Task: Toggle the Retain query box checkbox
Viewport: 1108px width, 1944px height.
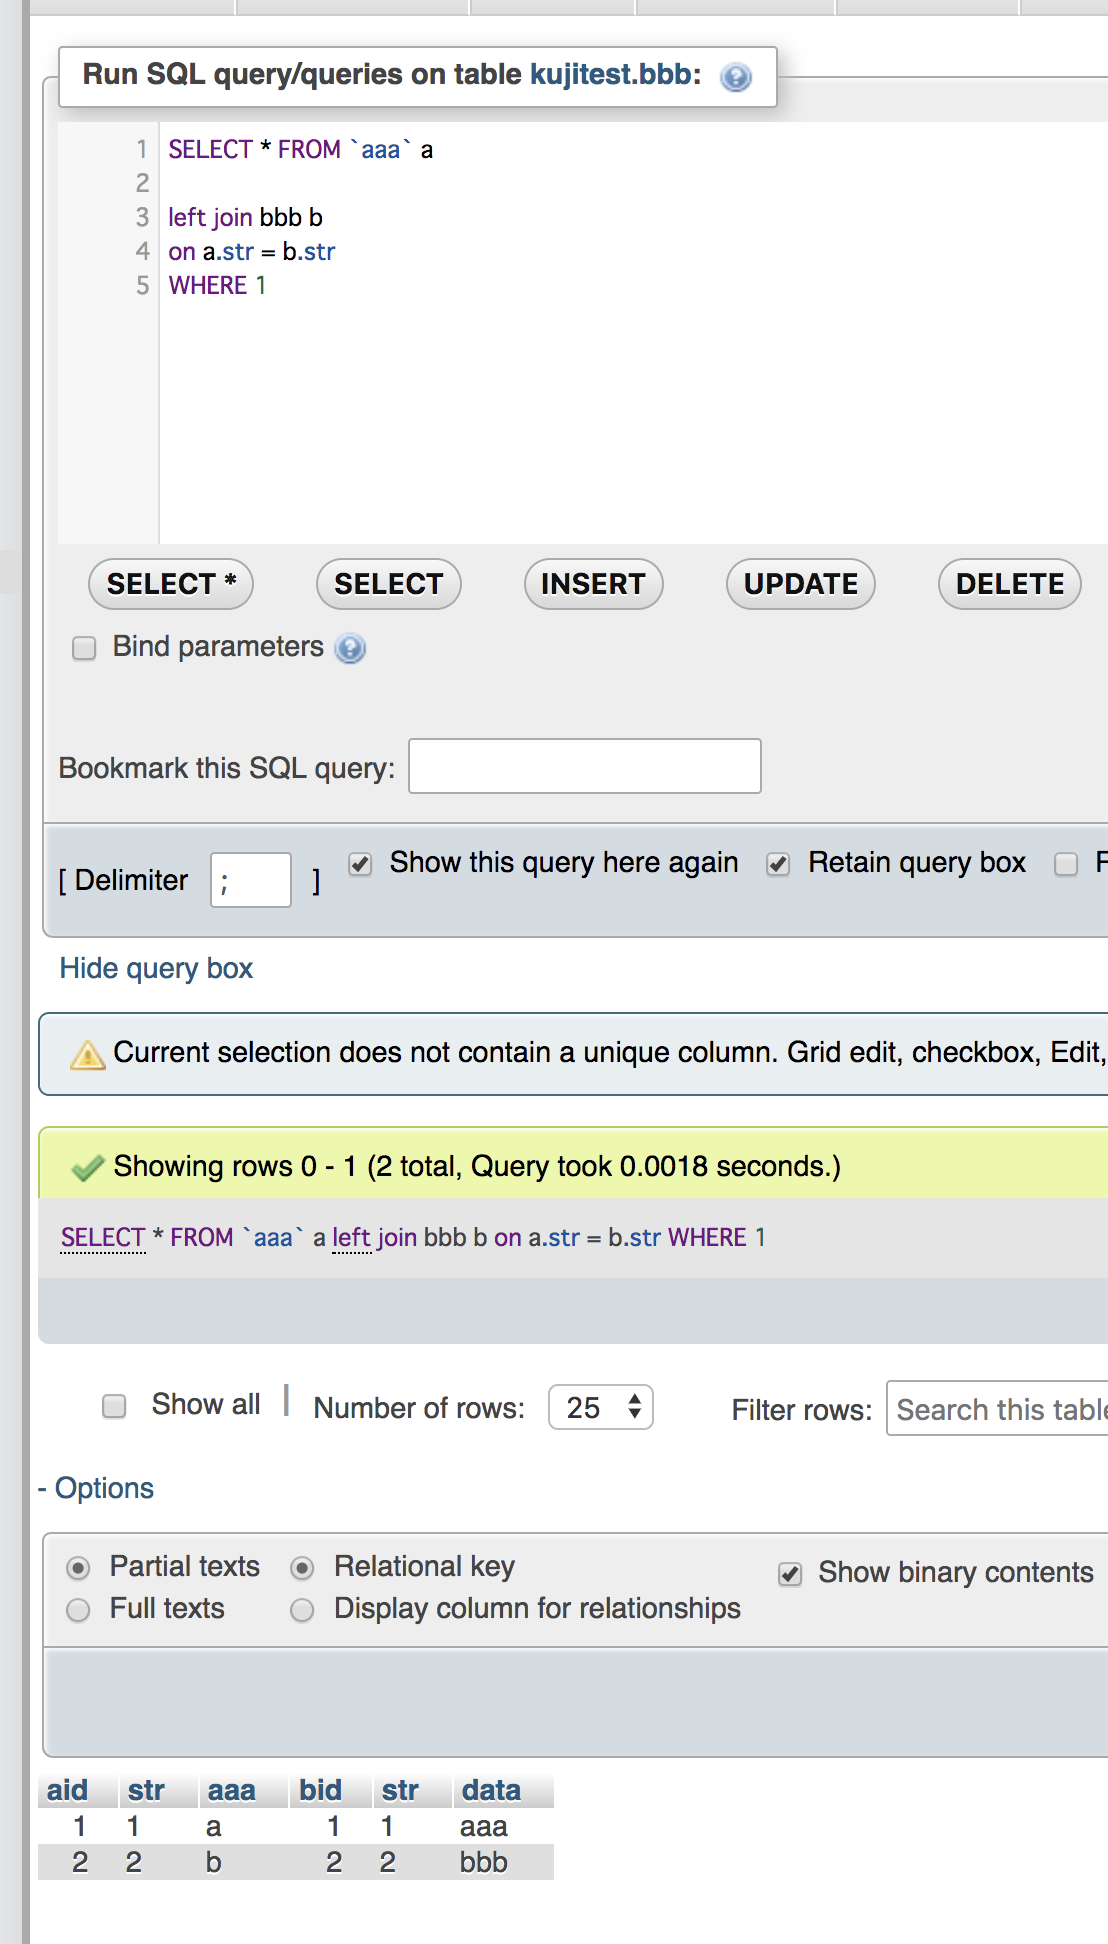Action: click(778, 864)
